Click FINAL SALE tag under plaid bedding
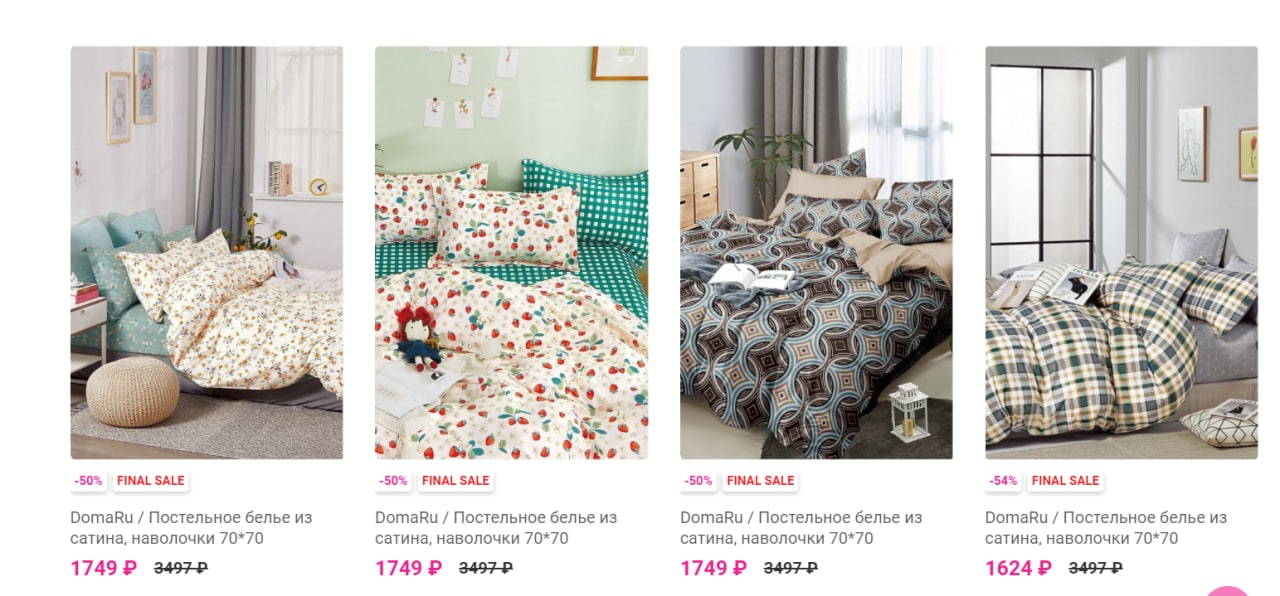The width and height of the screenshot is (1280, 596). pos(1065,481)
